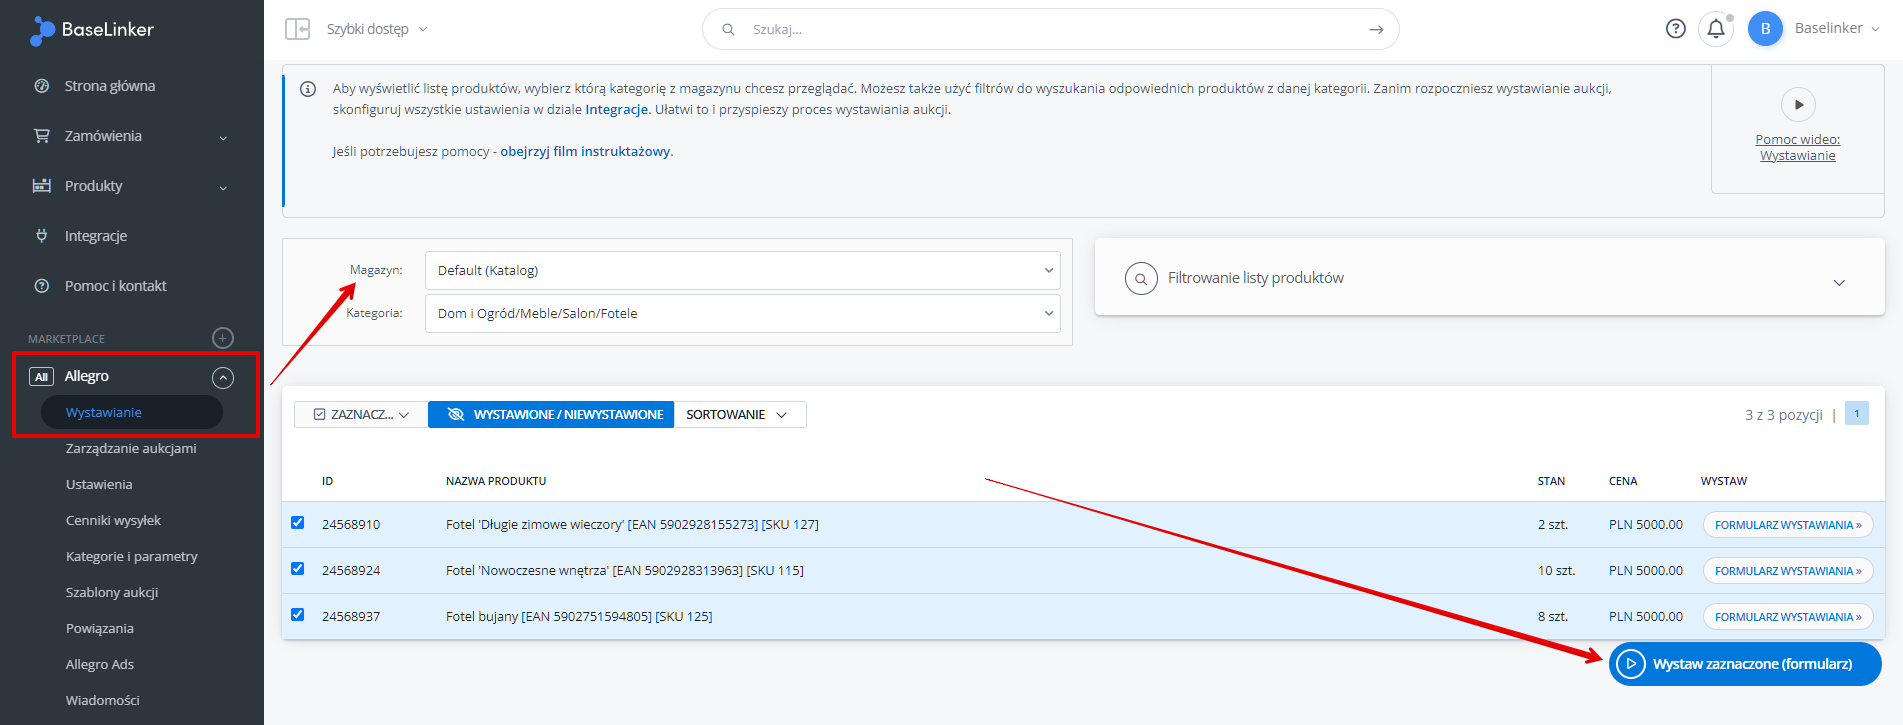1903x725 pixels.
Task: Toggle Wystawione / Niewystawione filter
Action: point(551,415)
